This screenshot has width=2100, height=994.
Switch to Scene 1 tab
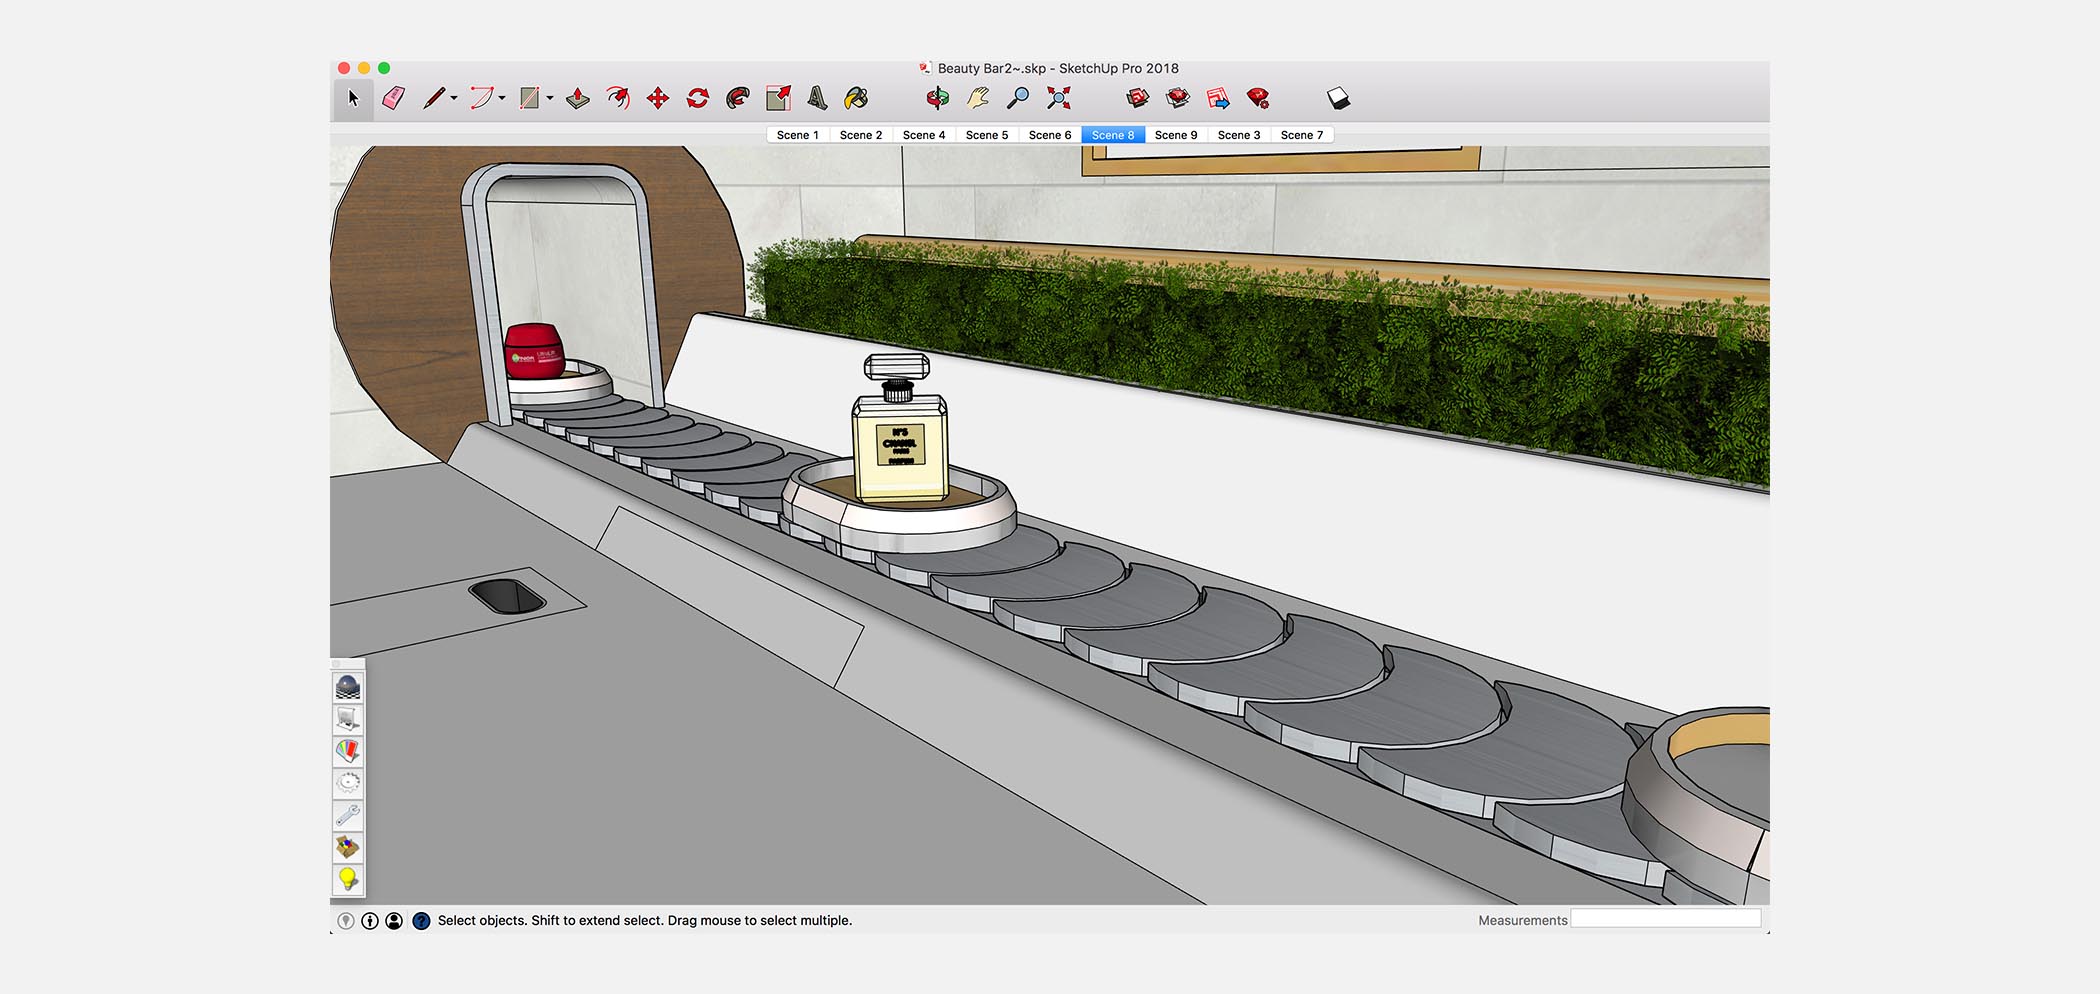(x=798, y=135)
